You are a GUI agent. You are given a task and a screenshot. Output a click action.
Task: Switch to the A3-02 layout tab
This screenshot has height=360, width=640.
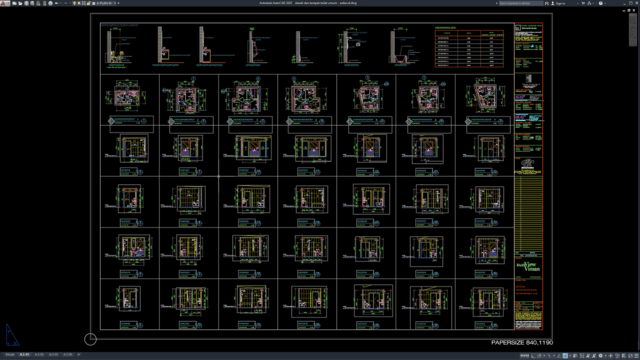tap(39, 355)
